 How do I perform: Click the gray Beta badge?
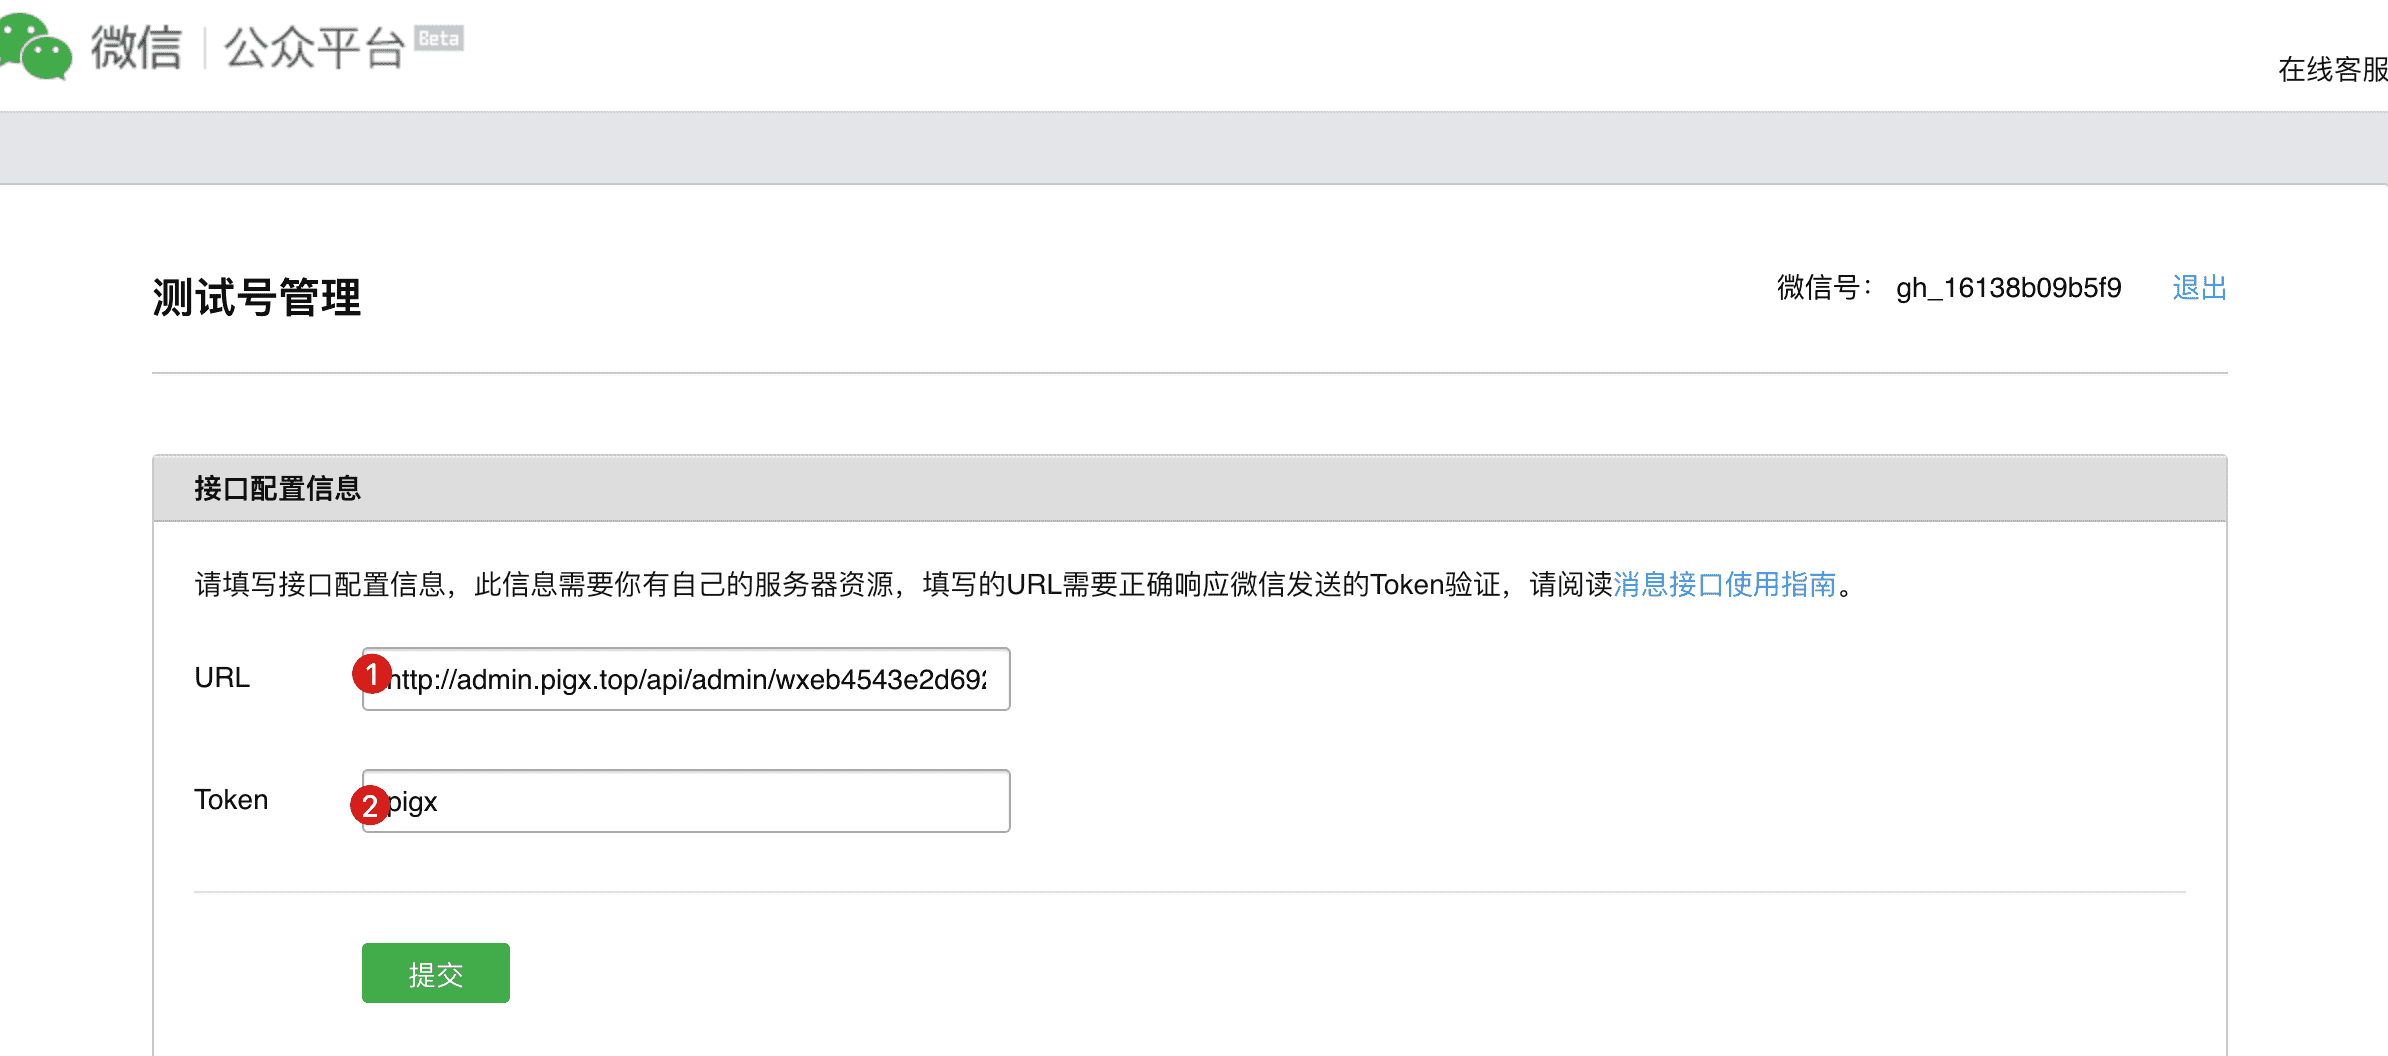tap(438, 38)
